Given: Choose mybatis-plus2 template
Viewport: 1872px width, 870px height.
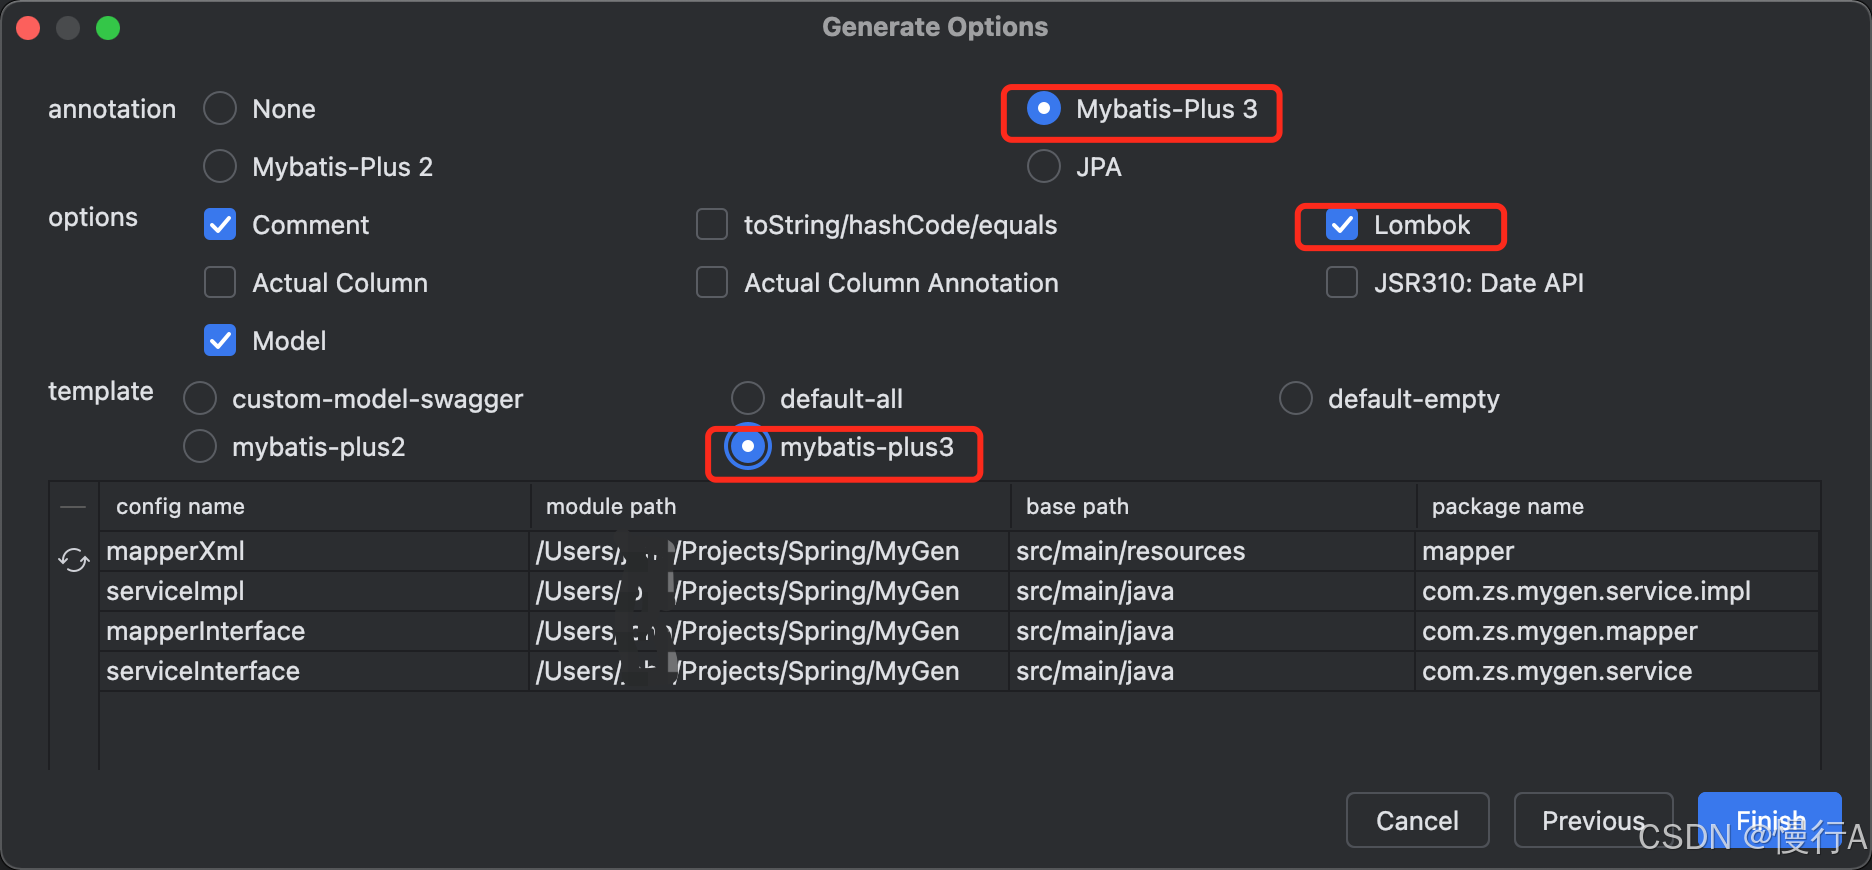Looking at the screenshot, I should [x=200, y=446].
